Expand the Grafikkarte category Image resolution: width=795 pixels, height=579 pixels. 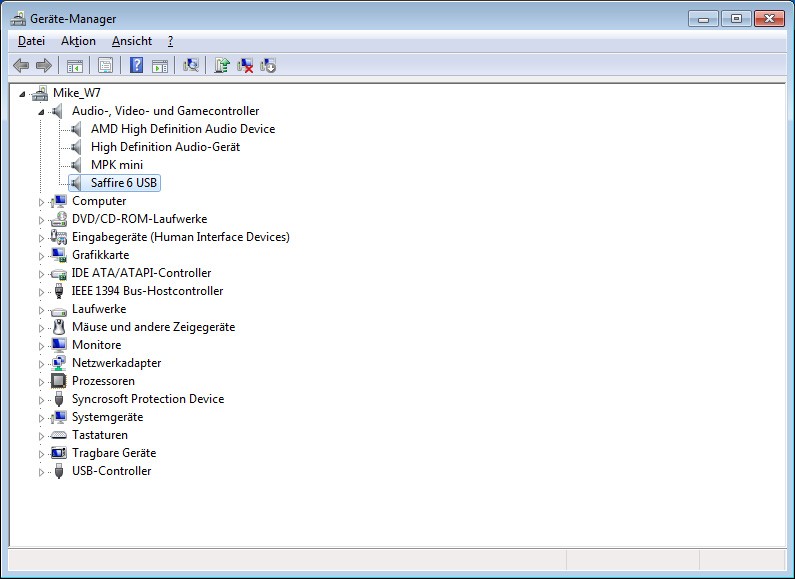41,256
